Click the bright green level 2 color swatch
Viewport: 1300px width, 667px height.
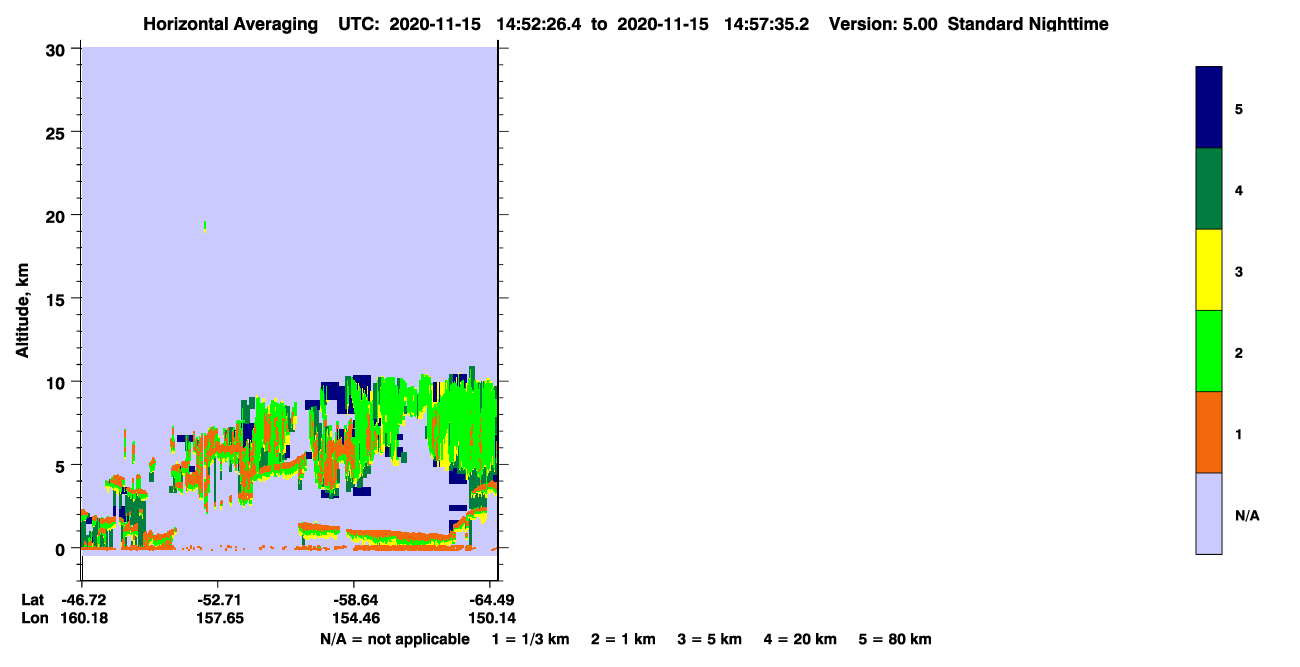[1209, 351]
